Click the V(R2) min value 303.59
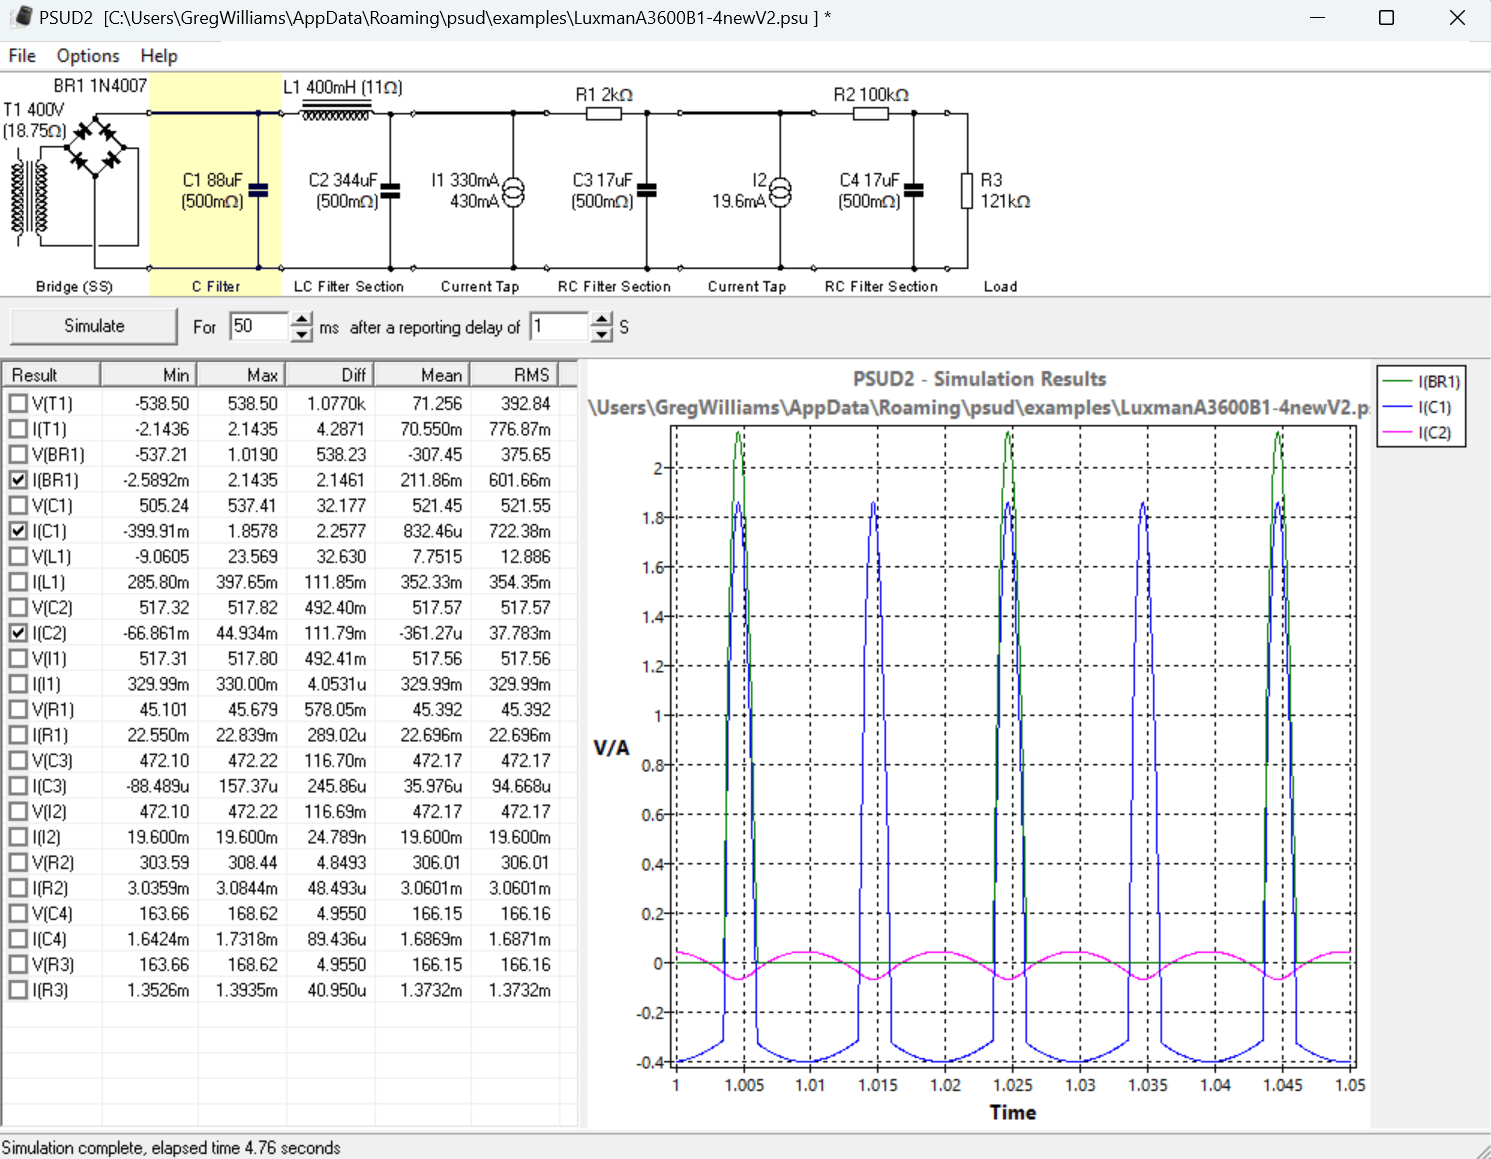The image size is (1491, 1159). click(x=164, y=863)
